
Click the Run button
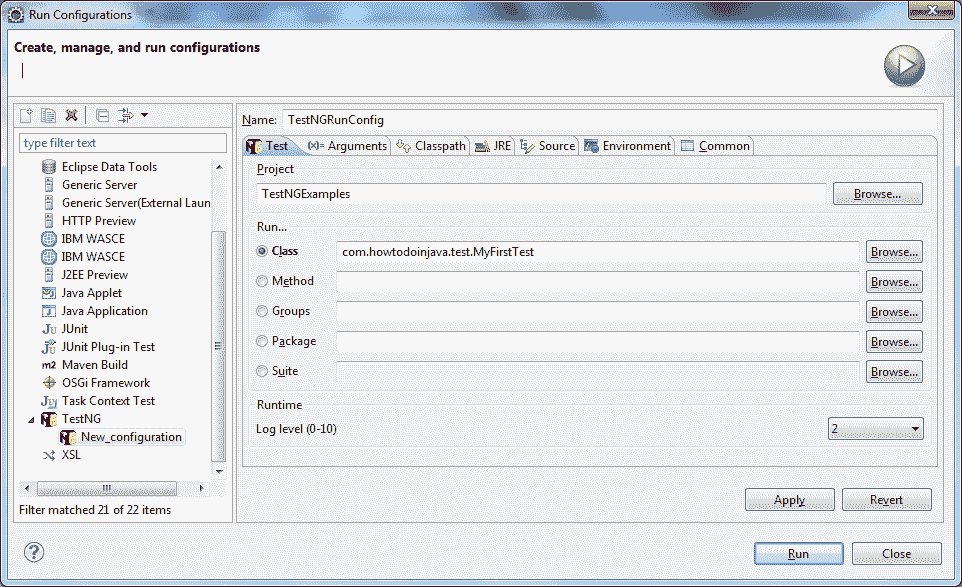click(x=798, y=554)
